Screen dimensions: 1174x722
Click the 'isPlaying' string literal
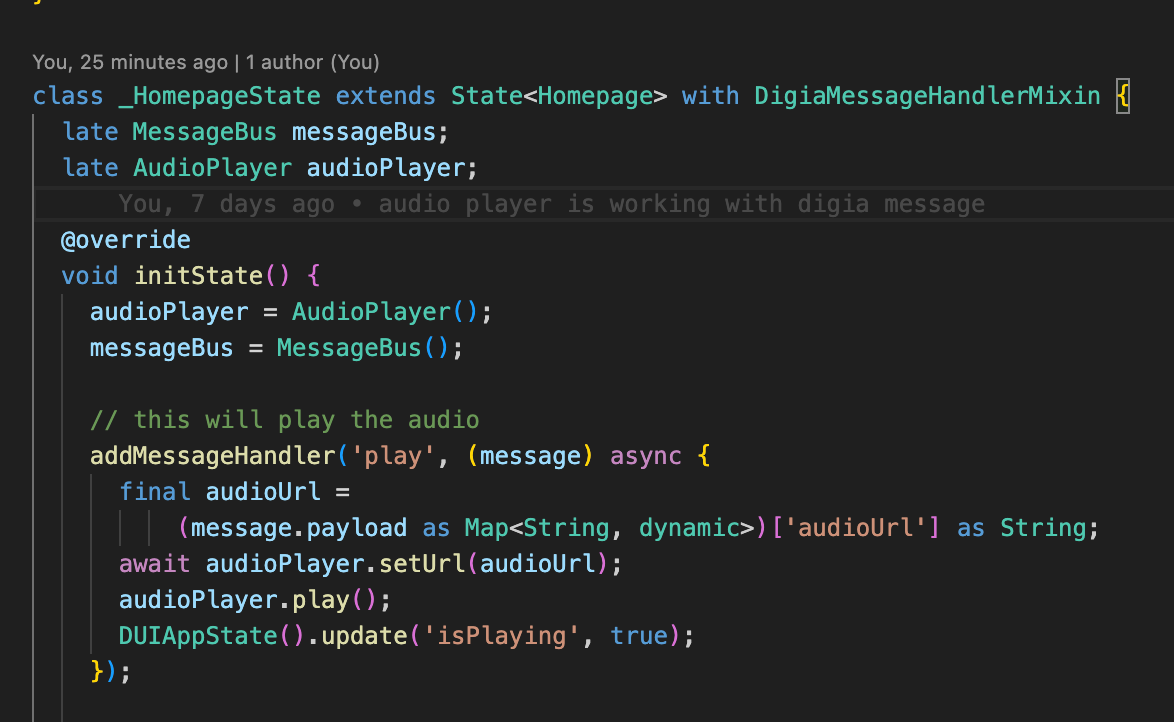click(x=501, y=635)
